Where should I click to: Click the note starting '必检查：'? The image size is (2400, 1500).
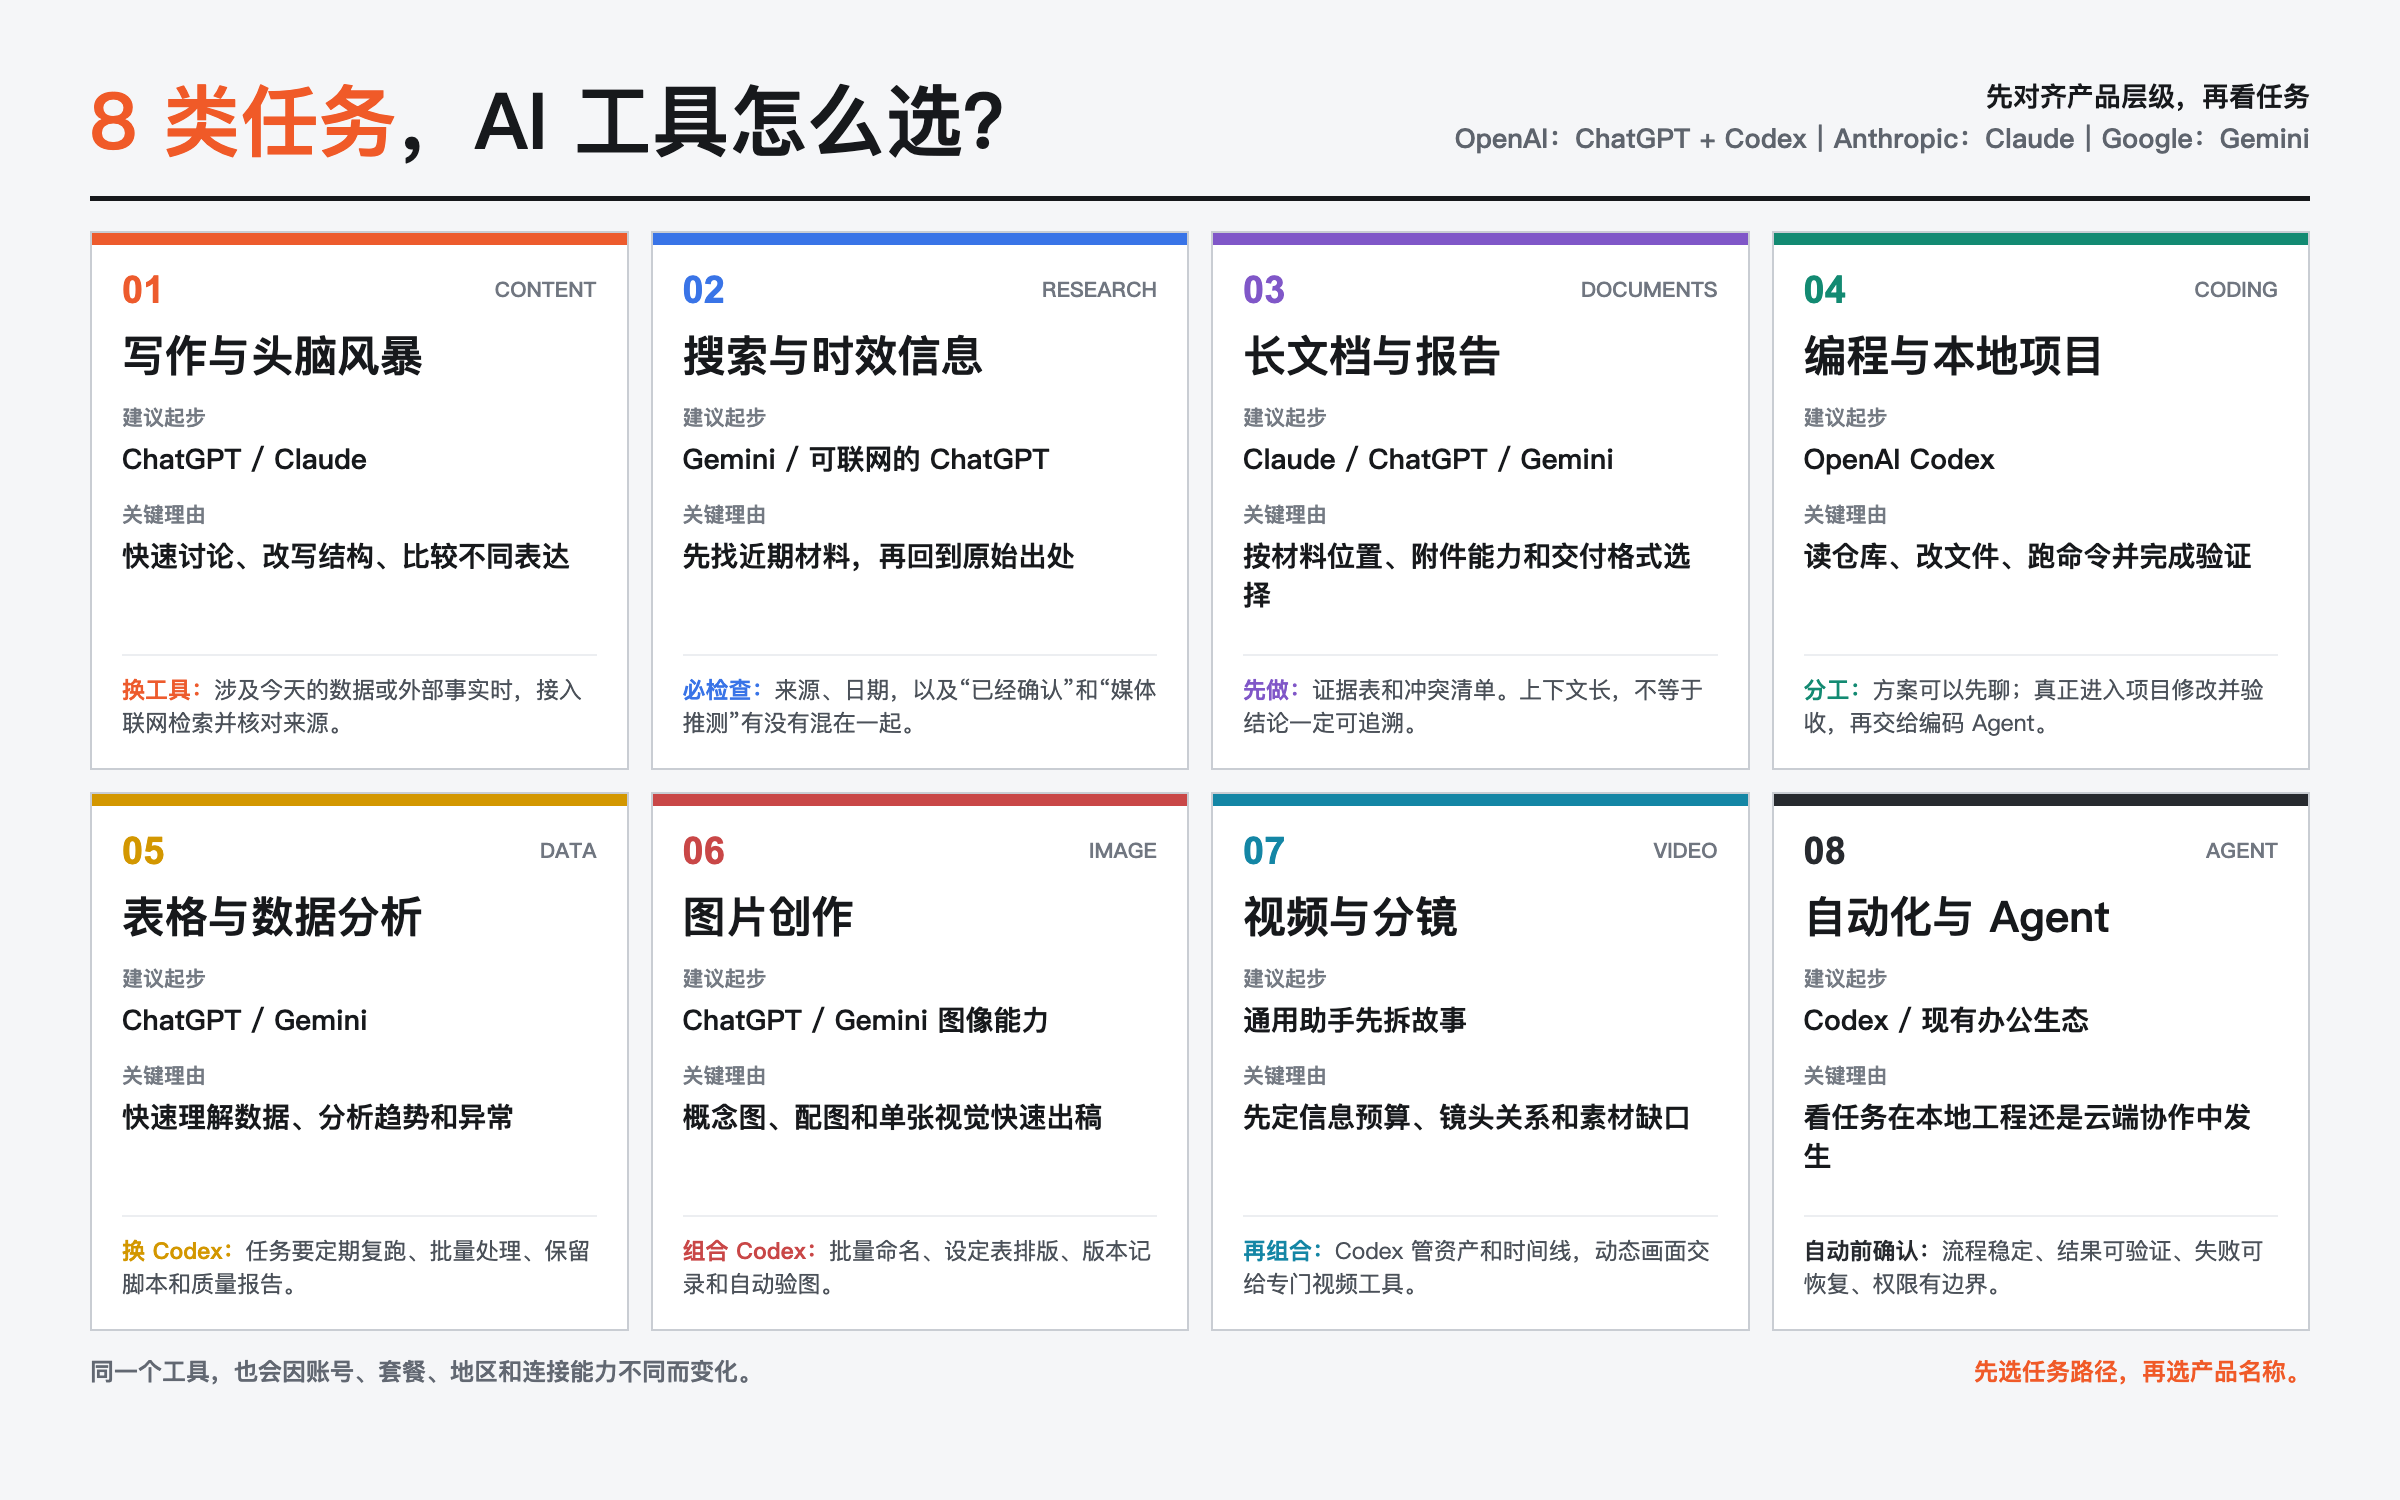919,706
